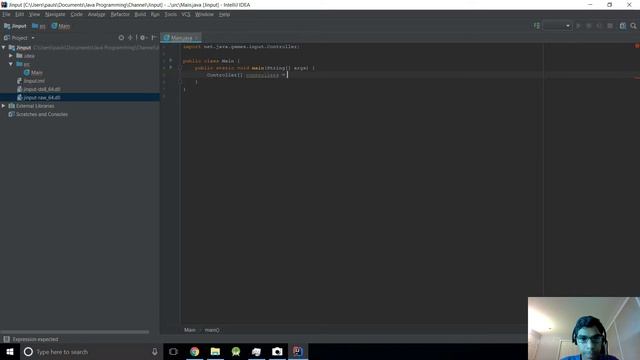
Task: Open the Code menu
Action: 76,14
